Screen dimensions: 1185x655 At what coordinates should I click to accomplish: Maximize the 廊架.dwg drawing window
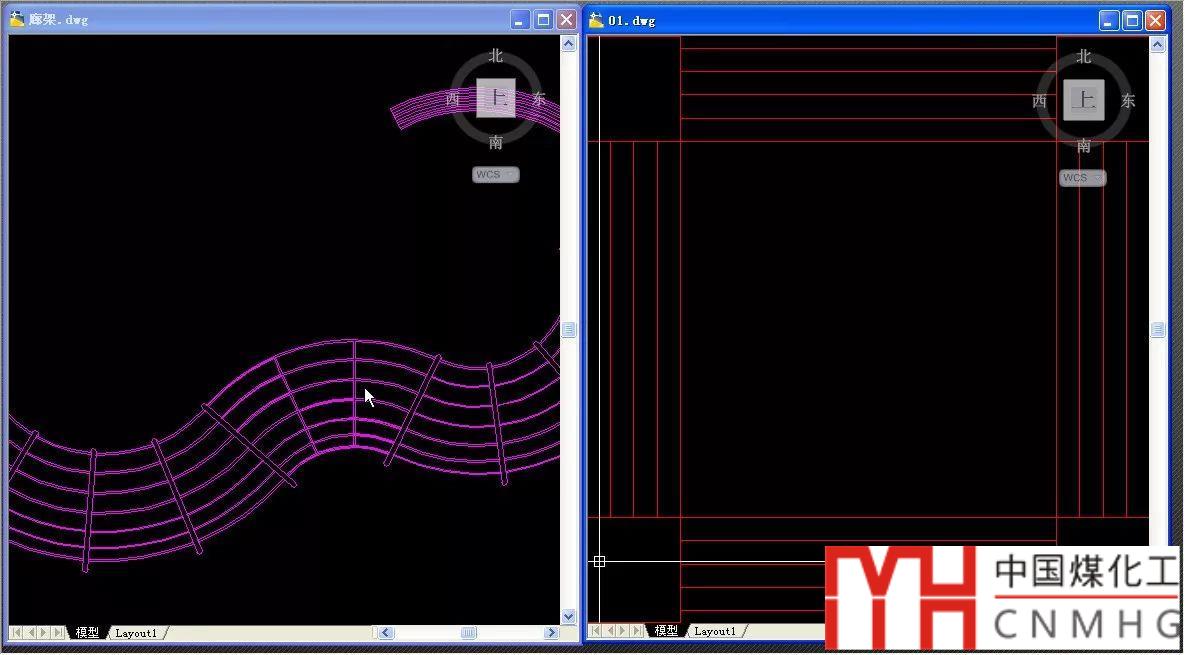(543, 20)
